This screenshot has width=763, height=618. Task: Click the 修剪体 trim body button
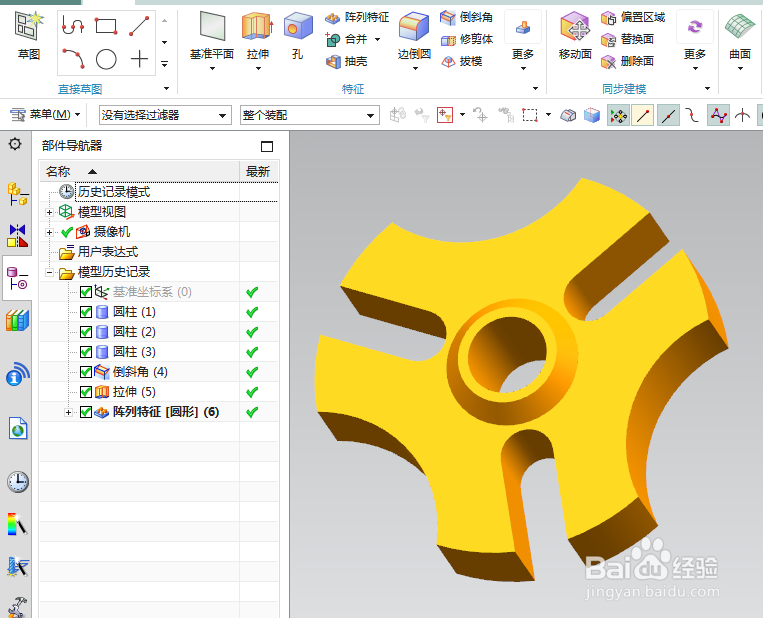pos(467,39)
